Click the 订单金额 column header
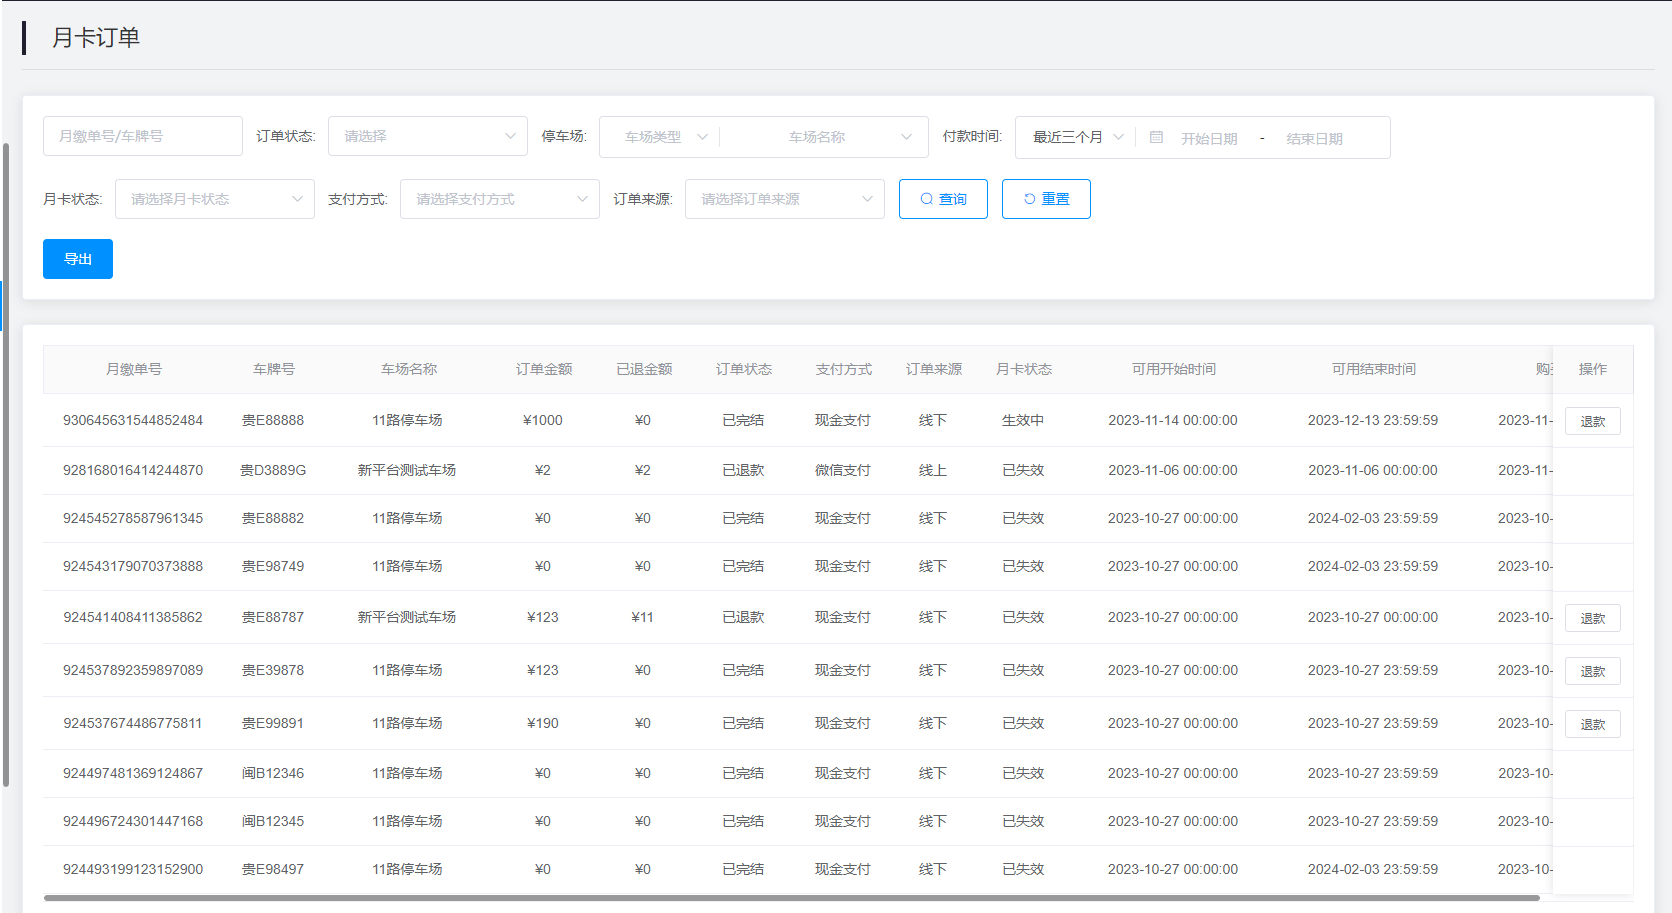 coord(544,369)
